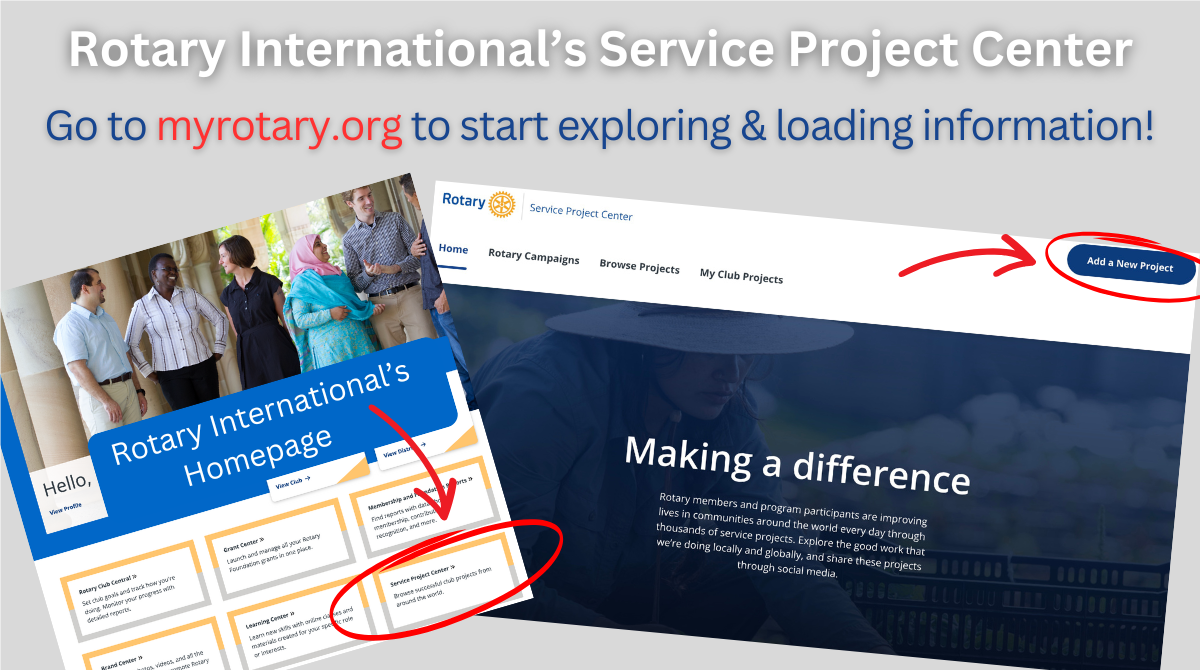
Task: Go to the My Club Projects tab
Action: tap(741, 276)
